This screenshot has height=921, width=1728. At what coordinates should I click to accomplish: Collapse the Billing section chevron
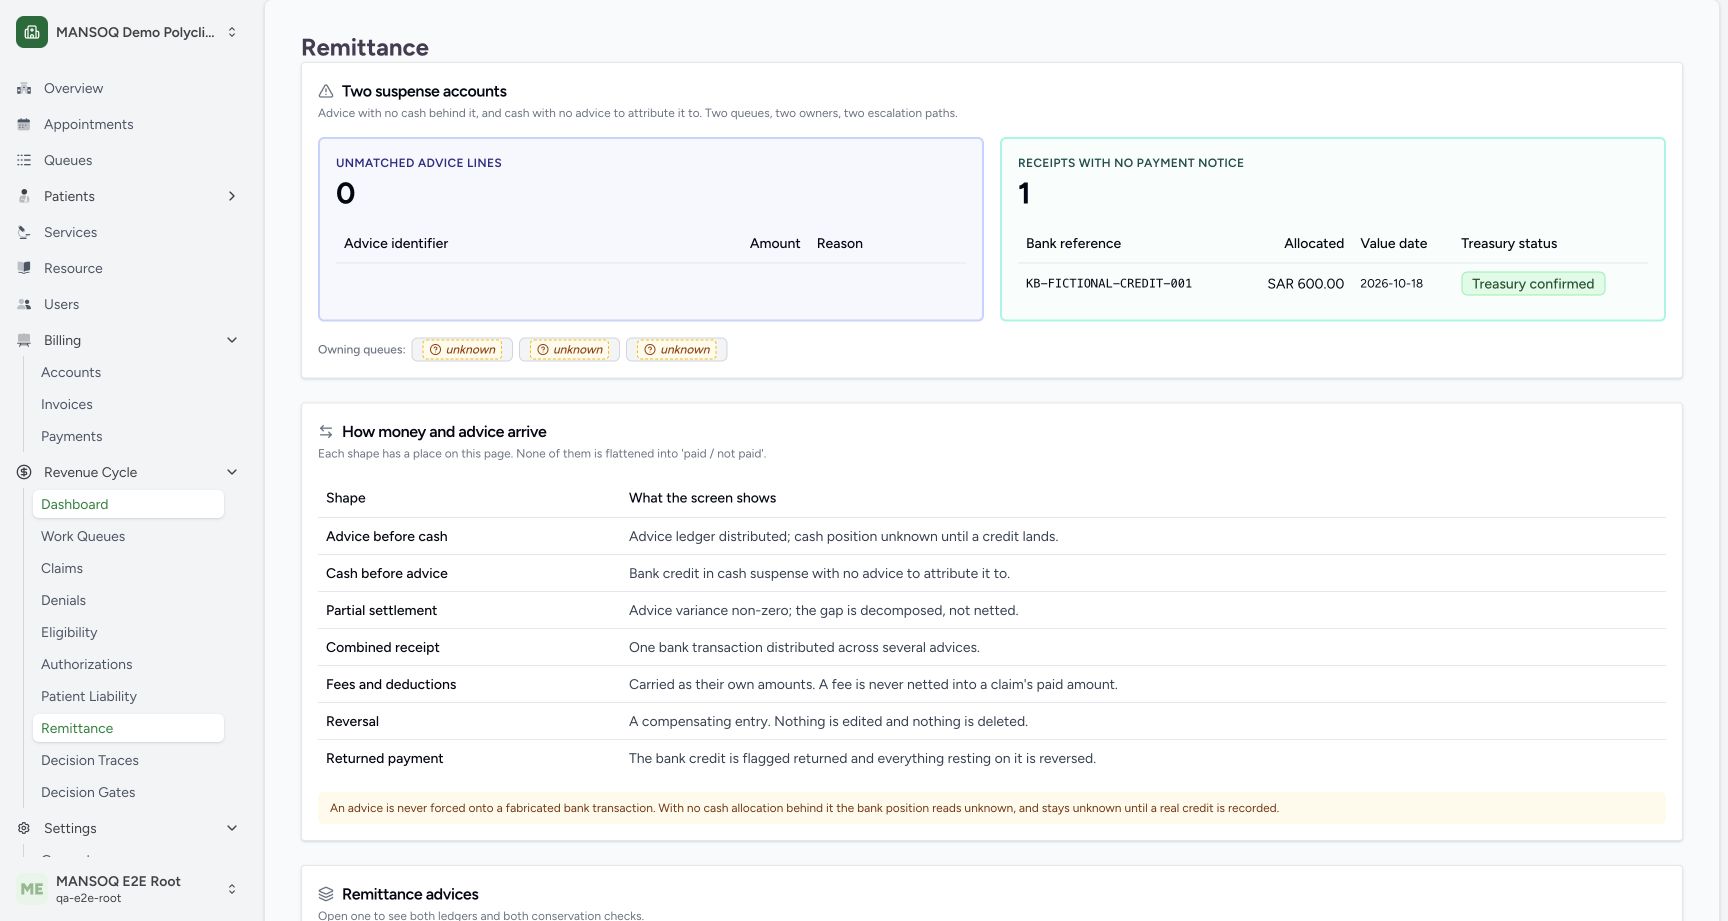point(232,340)
